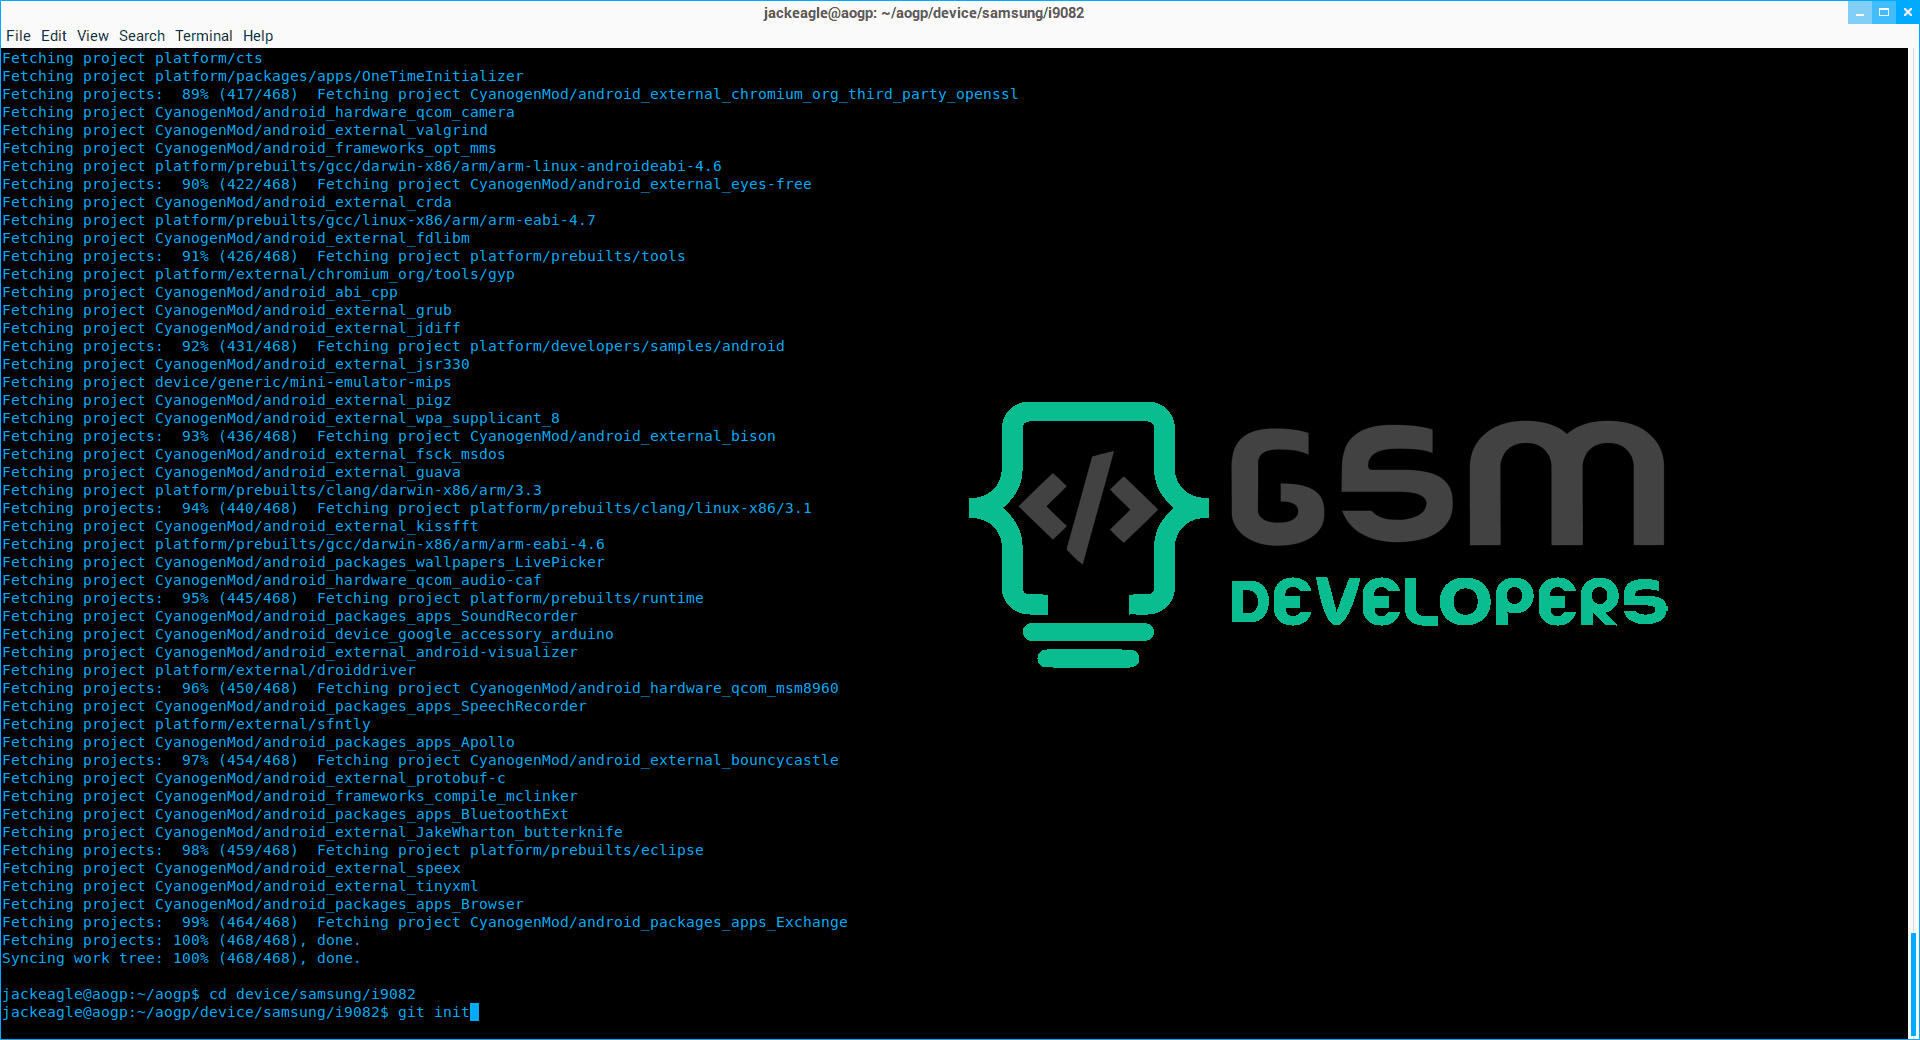Click the apps_SpeechRecorder line
The height and width of the screenshot is (1040, 1920).
pos(294,706)
